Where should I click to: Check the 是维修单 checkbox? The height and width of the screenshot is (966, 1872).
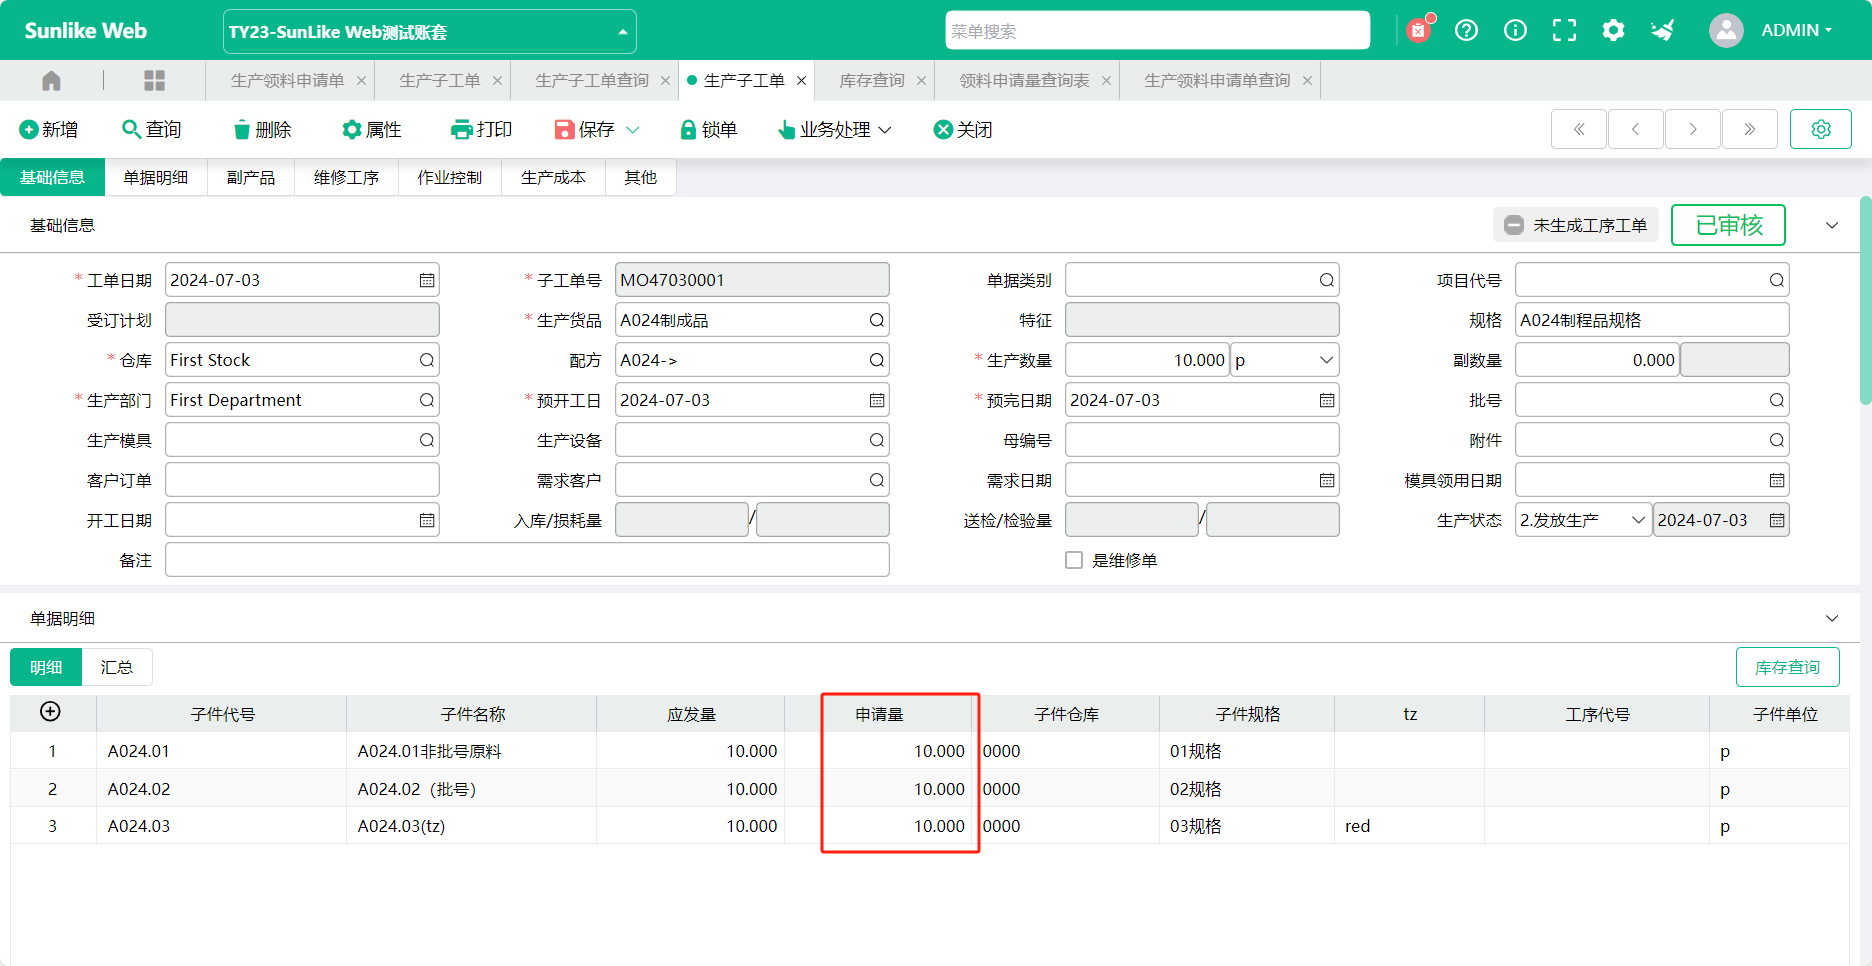(x=1074, y=561)
